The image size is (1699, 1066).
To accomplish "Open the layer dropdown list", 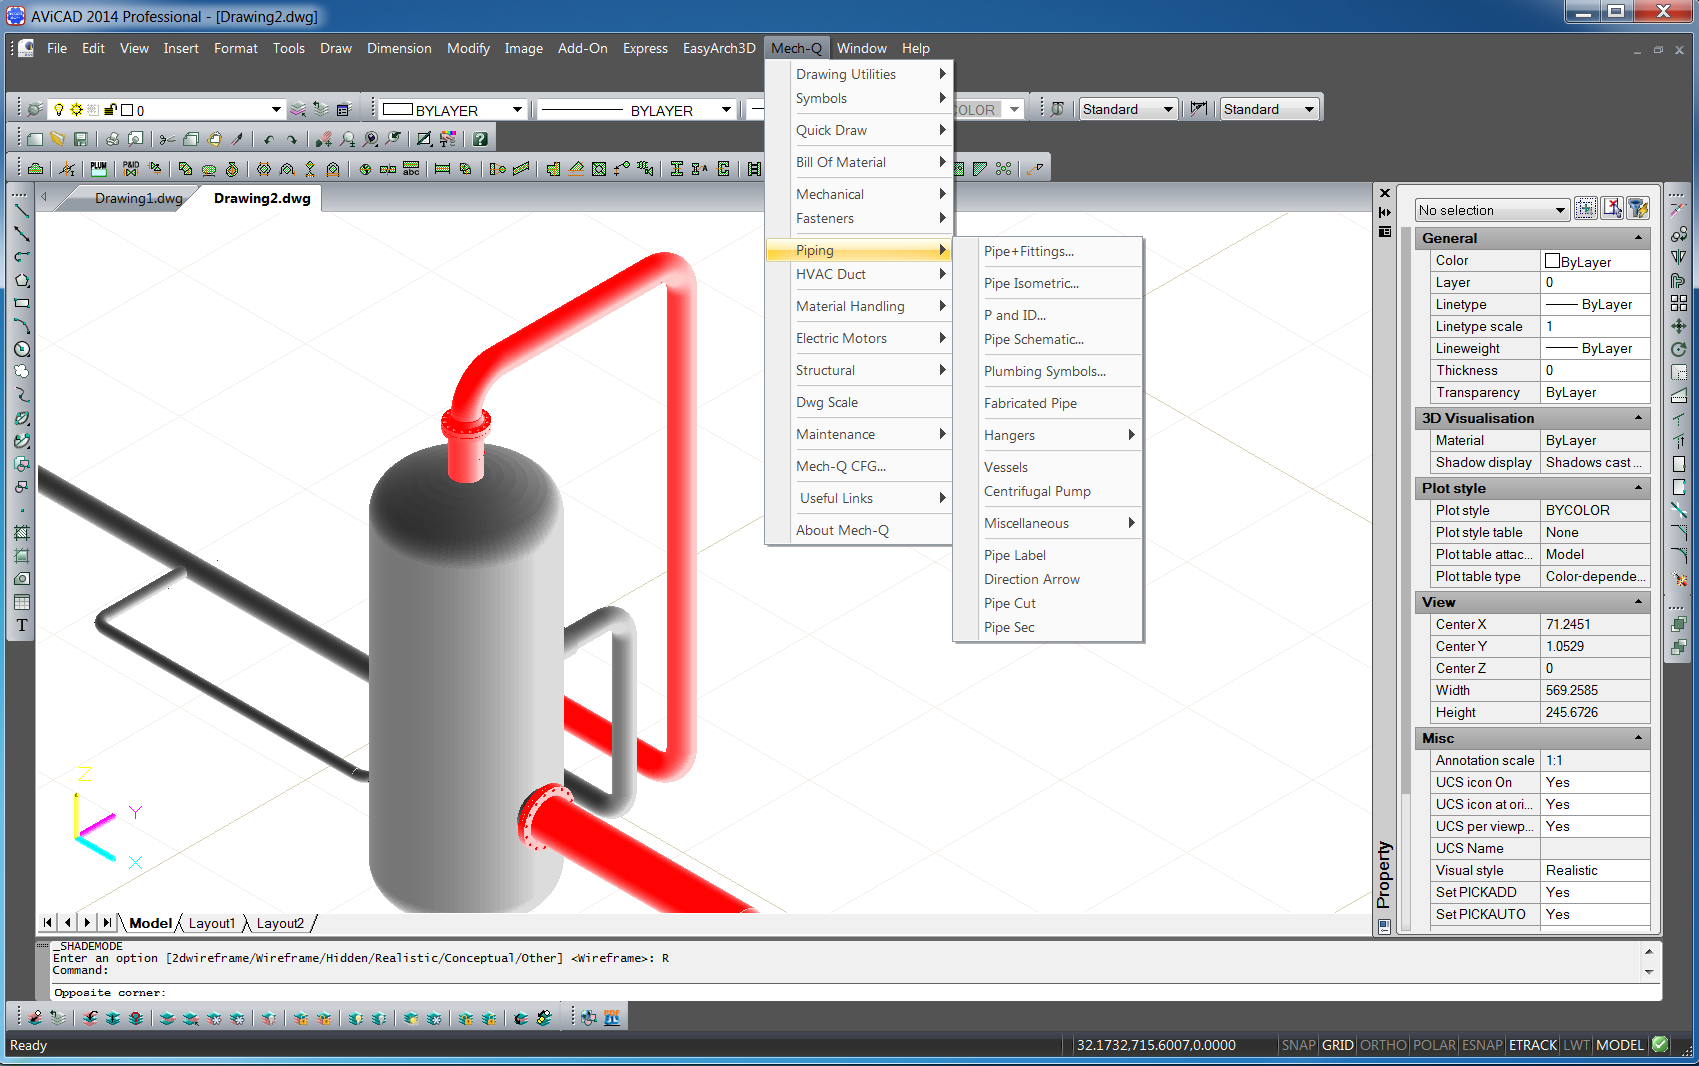I will click(x=276, y=110).
